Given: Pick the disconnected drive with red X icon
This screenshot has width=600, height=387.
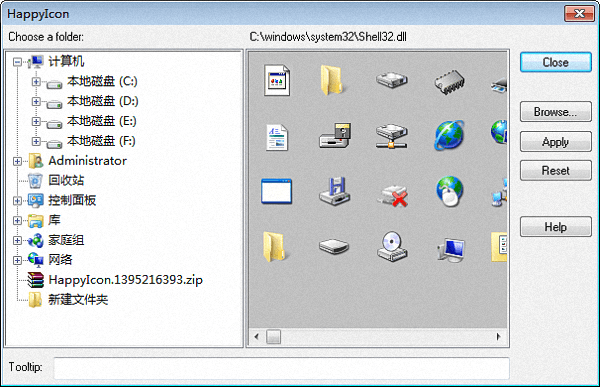Looking at the screenshot, I should point(392,196).
